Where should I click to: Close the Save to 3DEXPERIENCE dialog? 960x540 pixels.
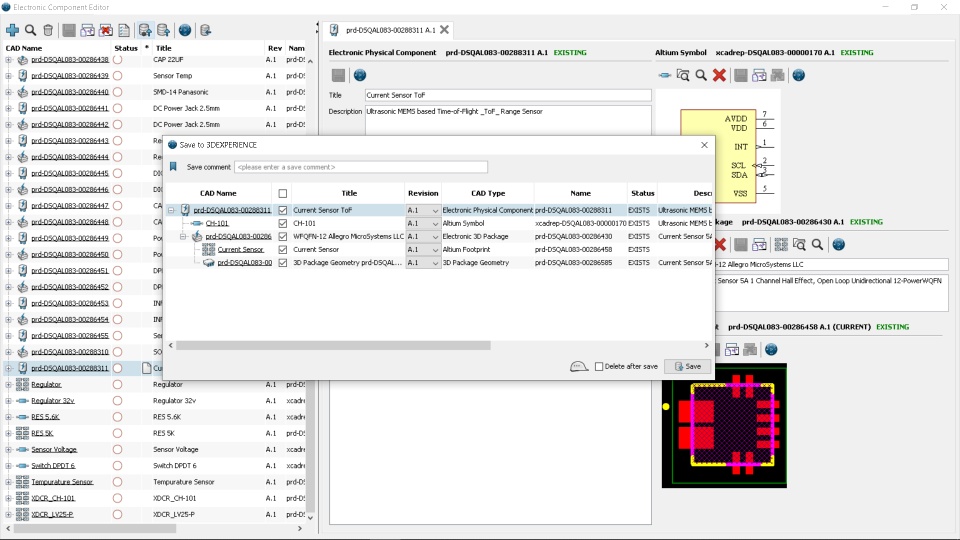click(704, 145)
